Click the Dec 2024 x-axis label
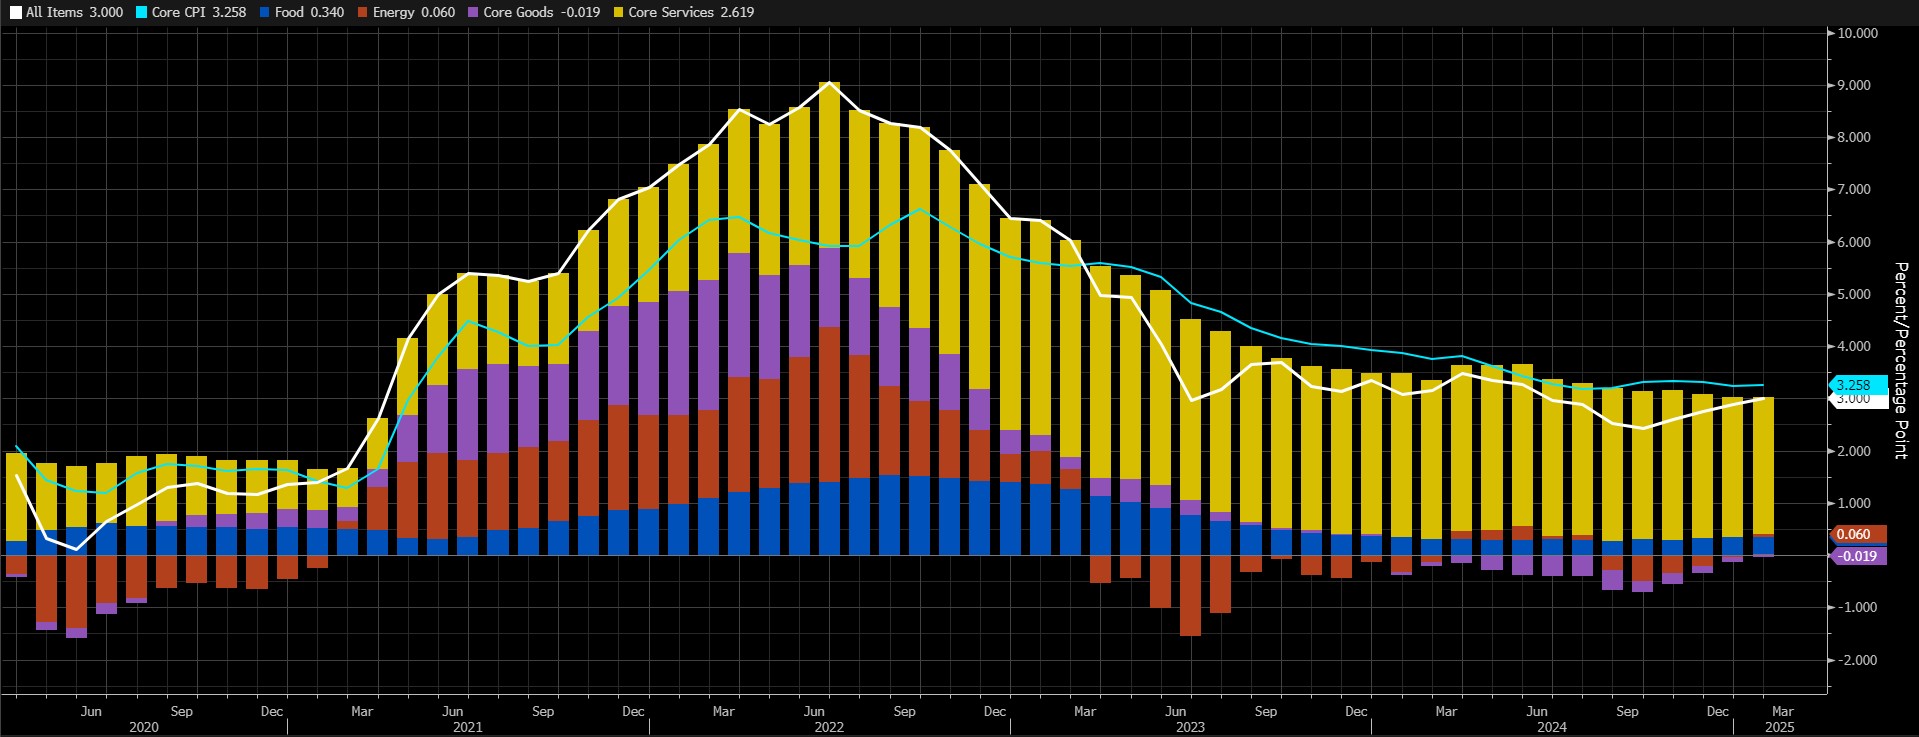 click(1717, 711)
